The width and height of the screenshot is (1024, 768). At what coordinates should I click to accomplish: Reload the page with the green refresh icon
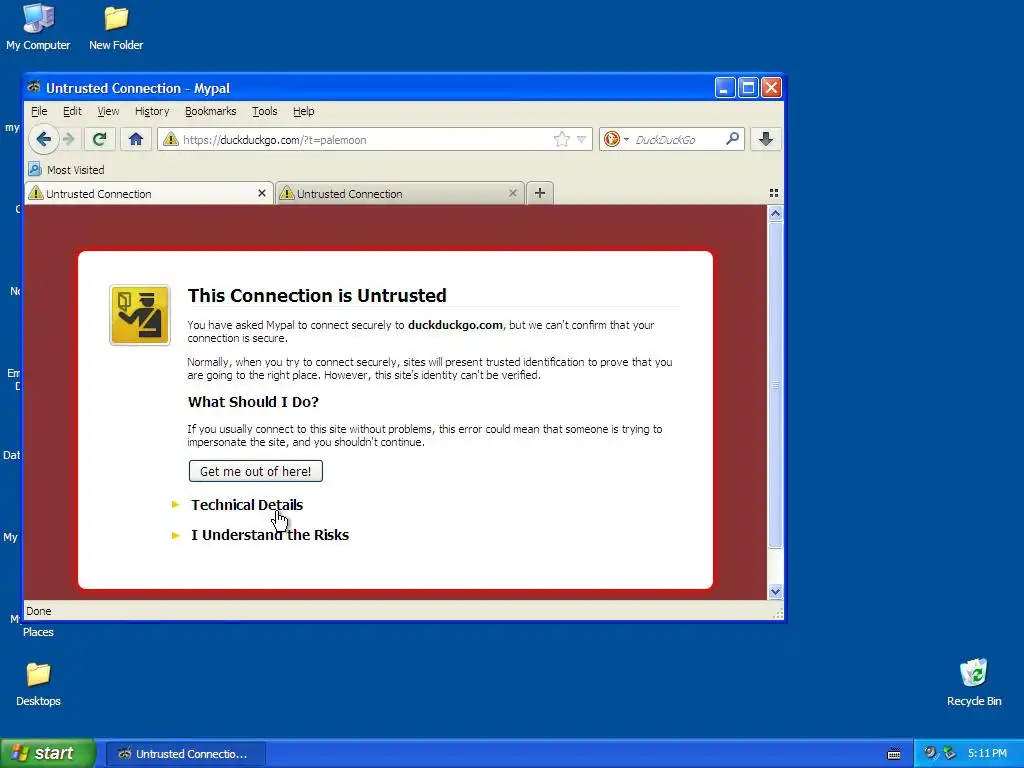tap(99, 139)
